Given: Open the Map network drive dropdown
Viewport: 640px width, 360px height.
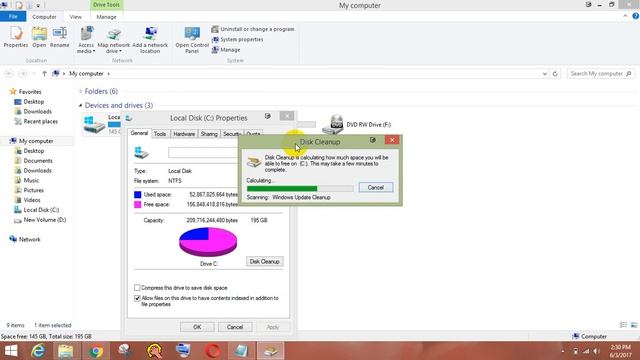Looking at the screenshot, I should click(113, 40).
